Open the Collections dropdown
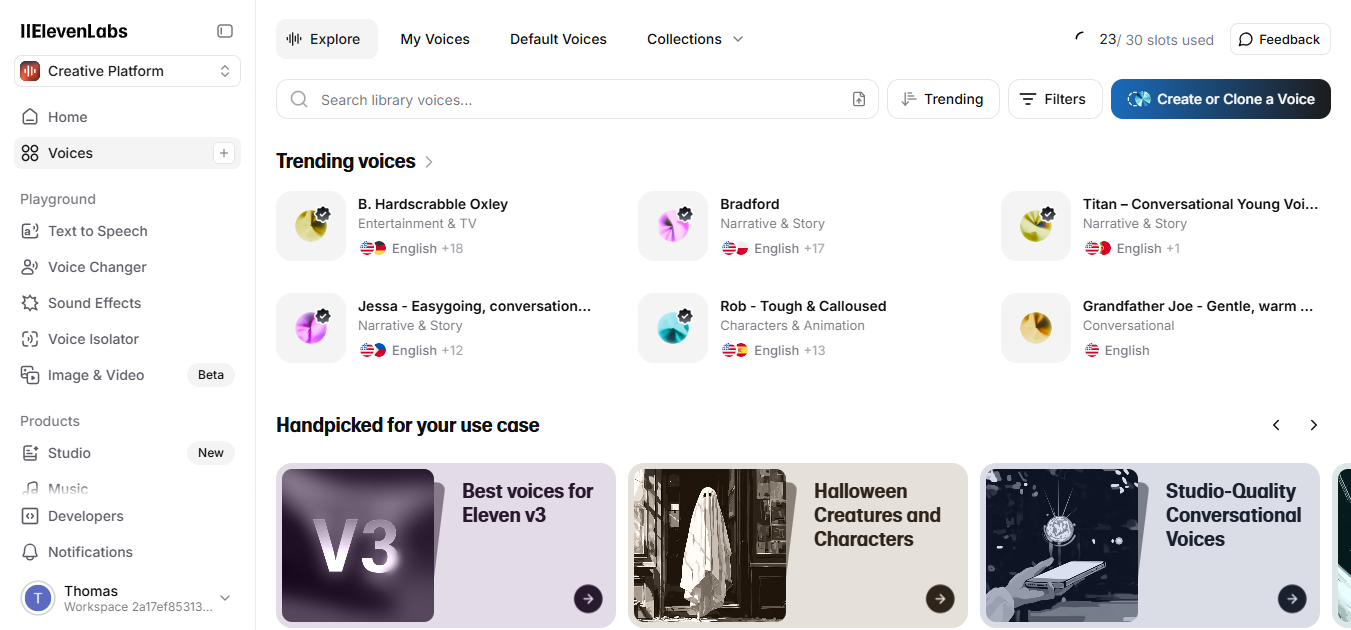The width and height of the screenshot is (1351, 630). (695, 39)
